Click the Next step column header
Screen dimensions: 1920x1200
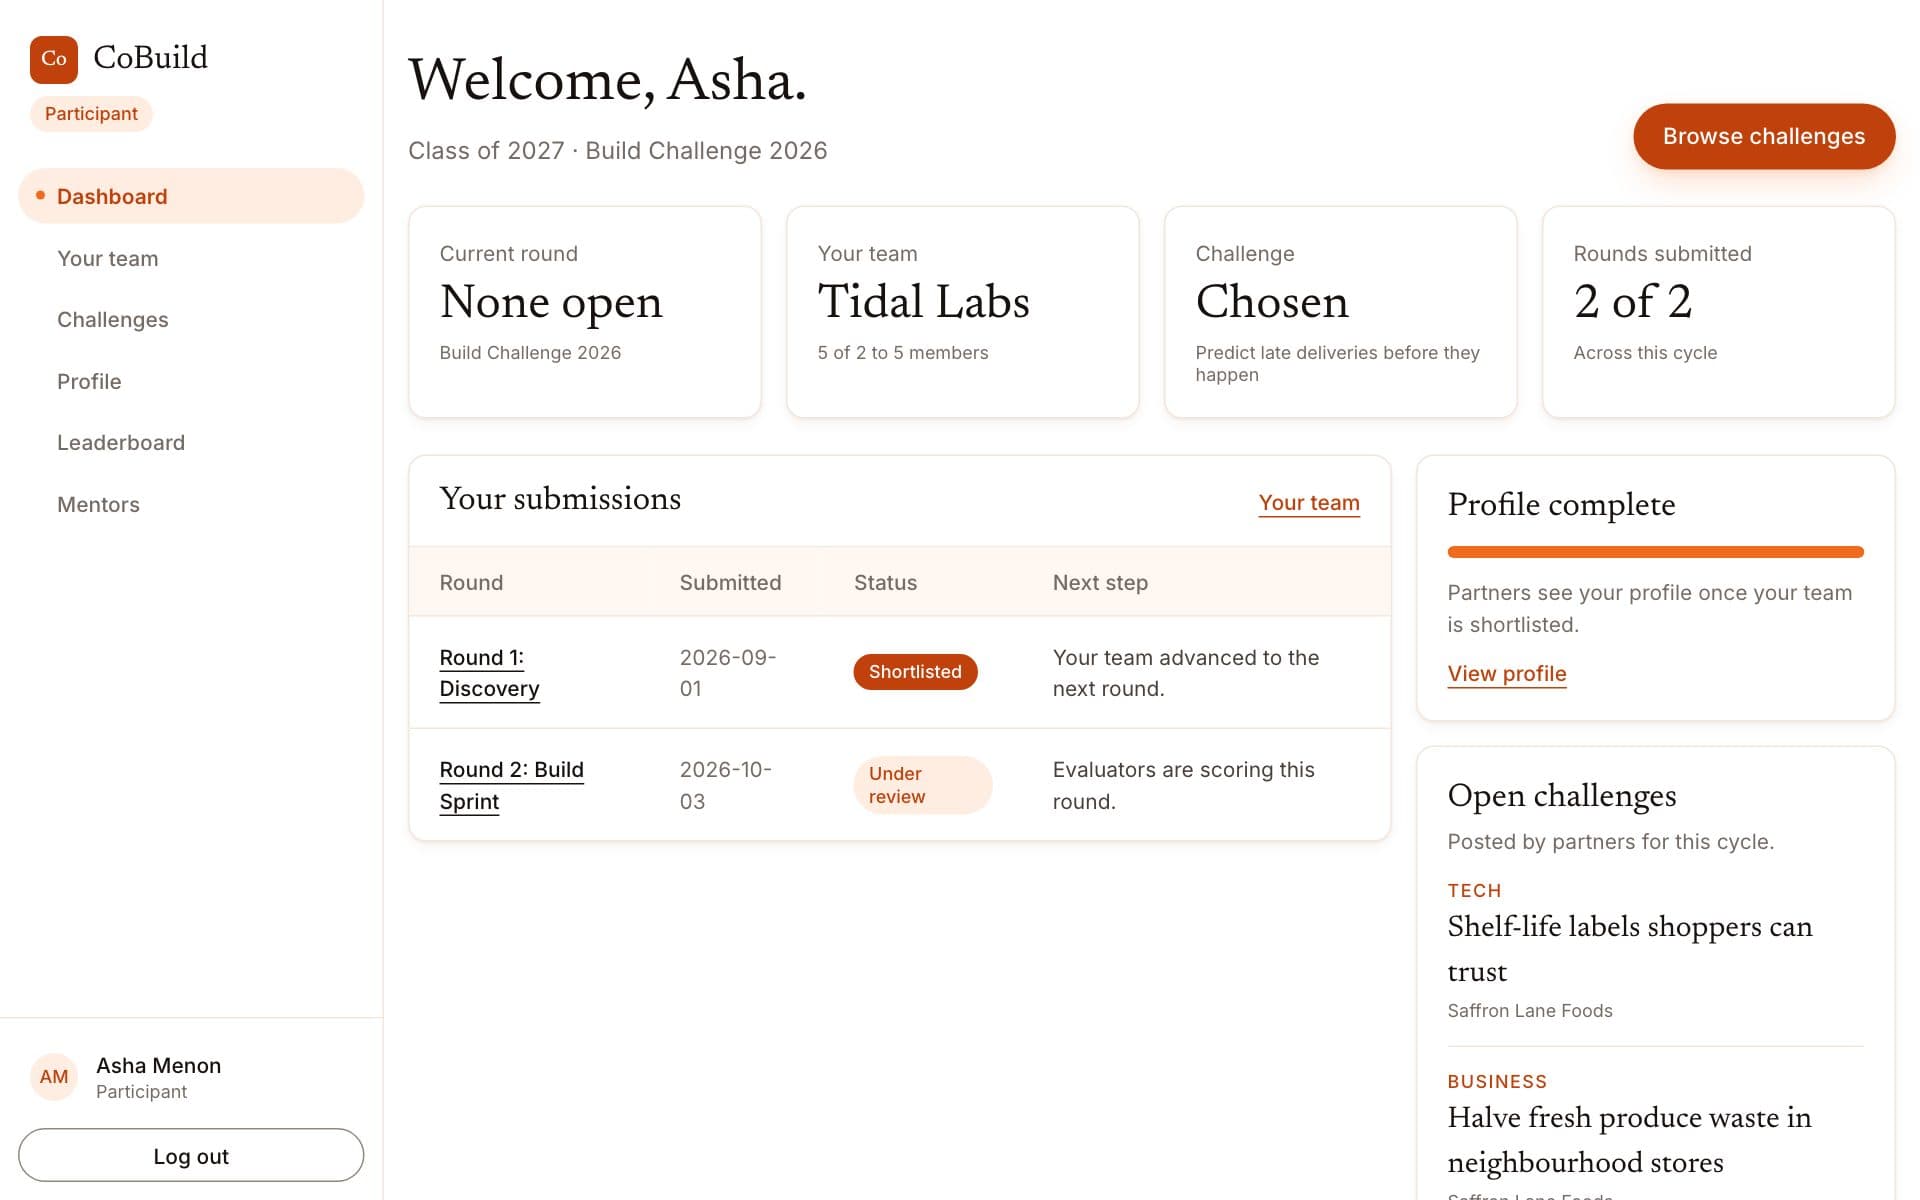coord(1100,582)
